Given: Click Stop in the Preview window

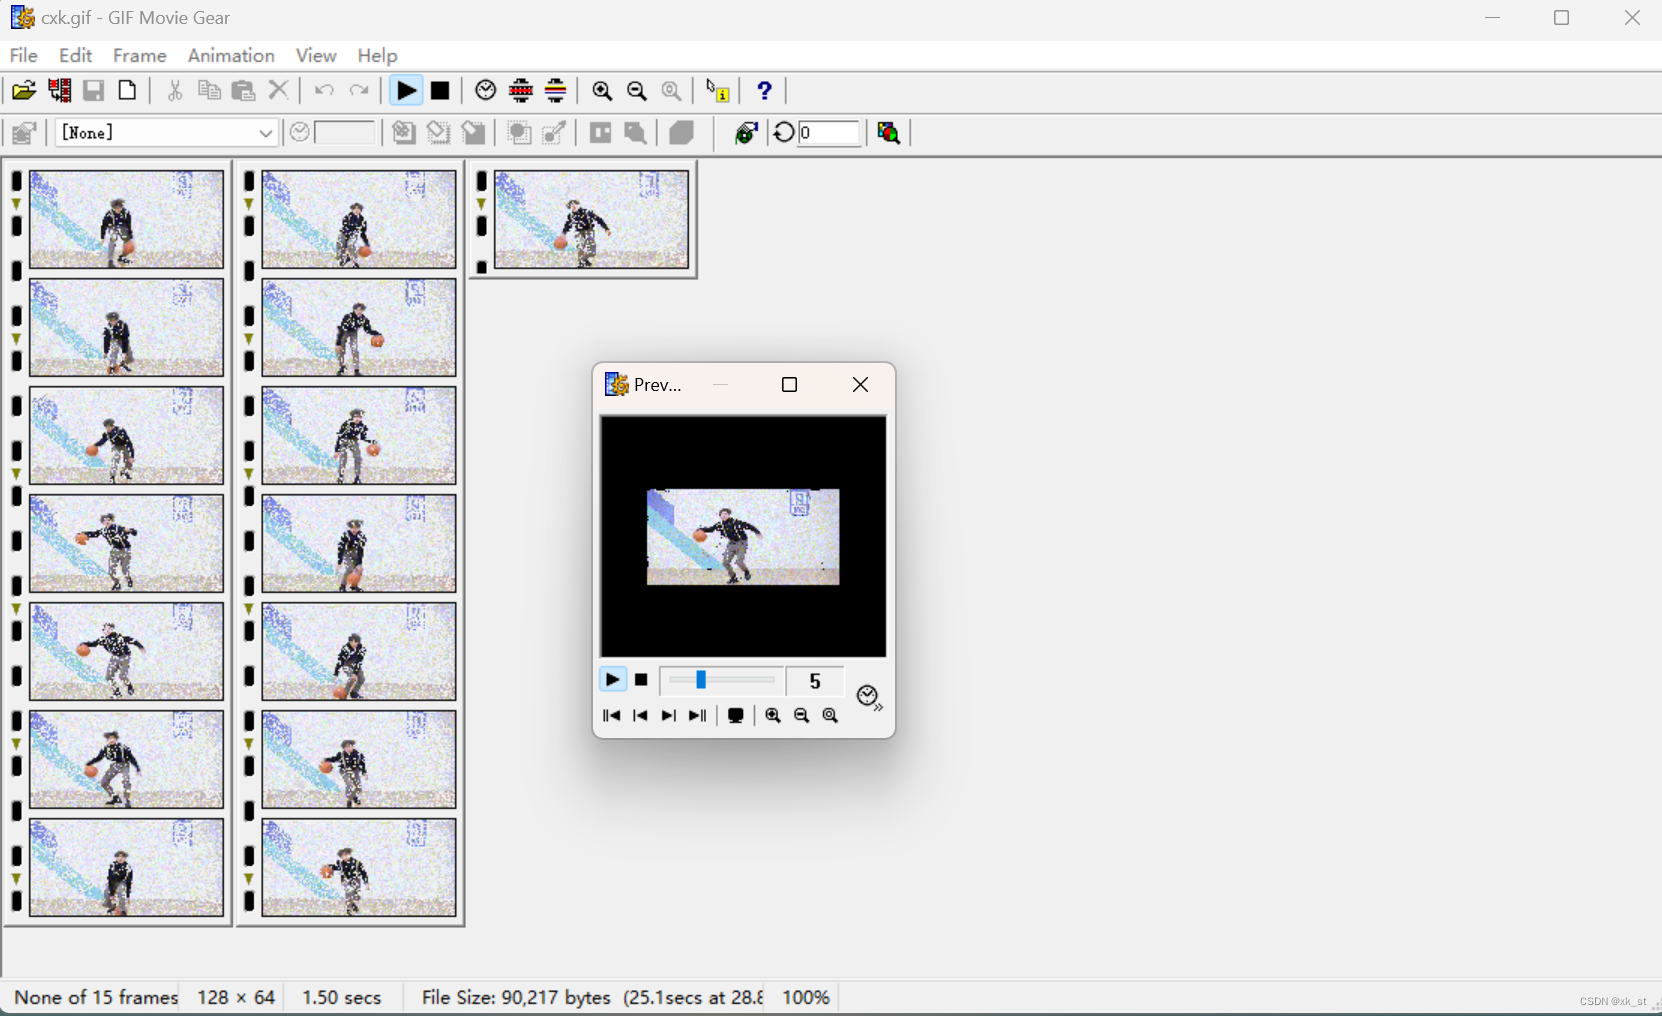Looking at the screenshot, I should click(x=641, y=680).
